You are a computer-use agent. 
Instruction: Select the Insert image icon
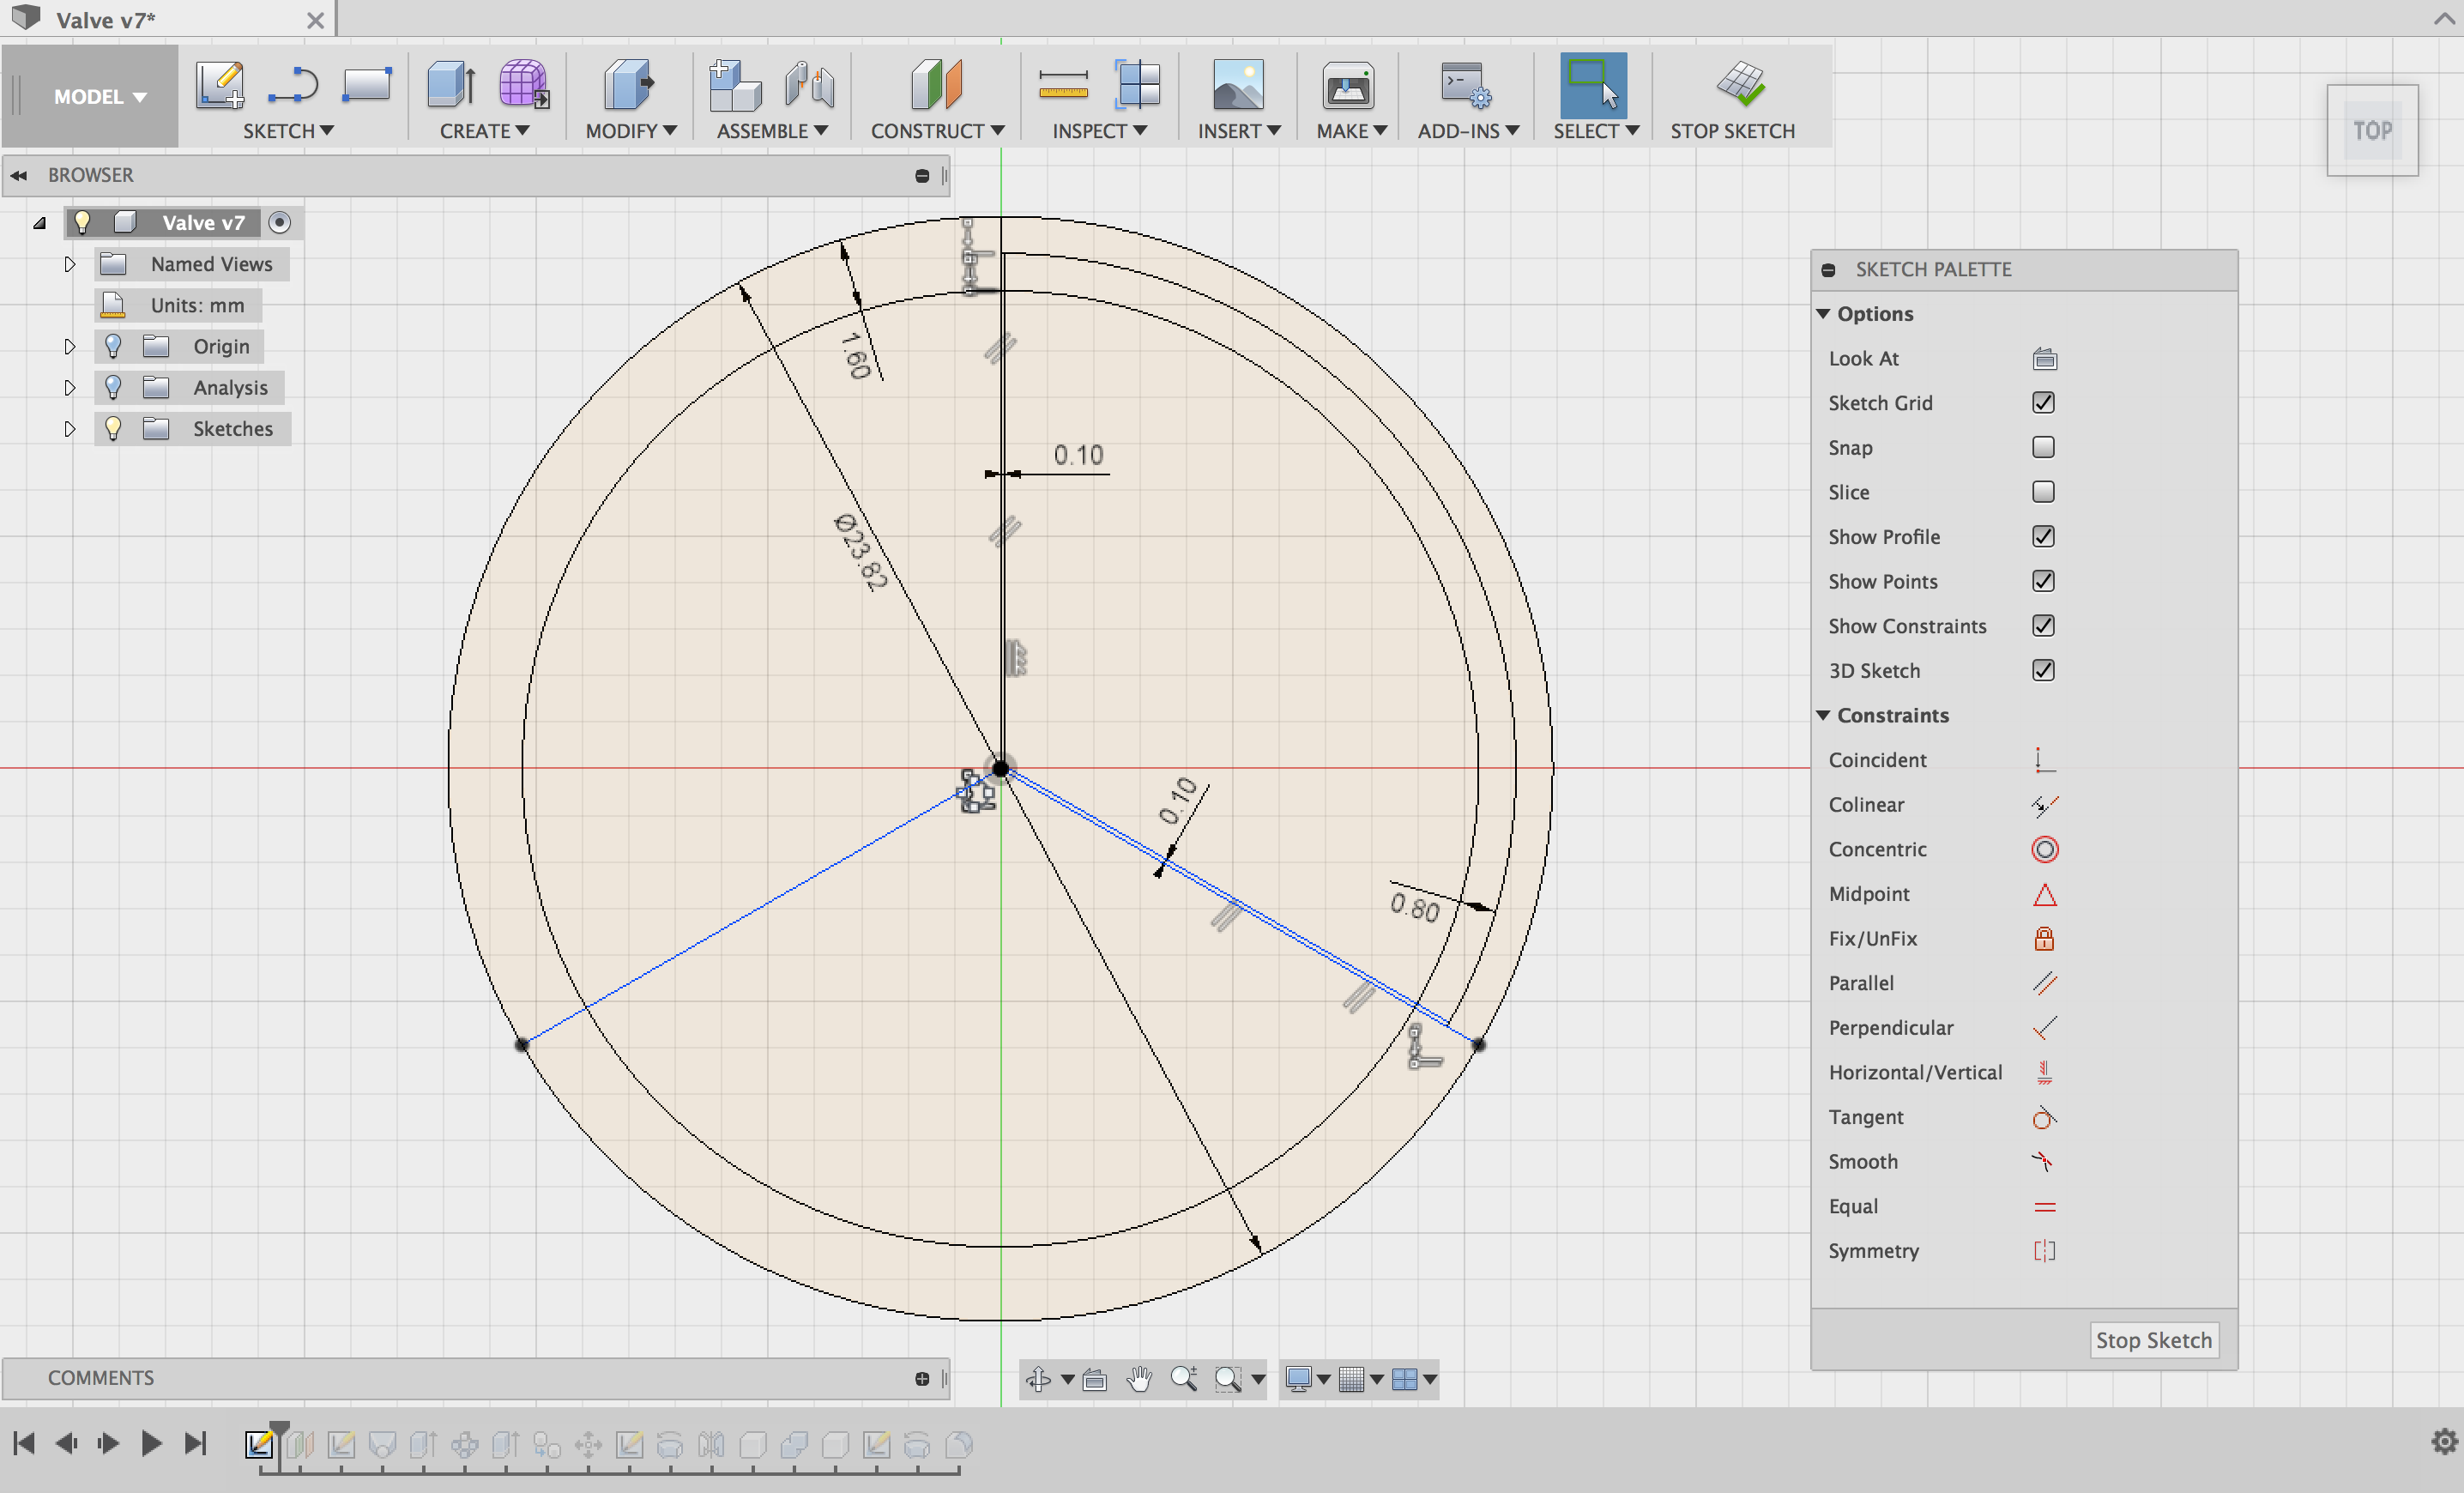(1238, 84)
